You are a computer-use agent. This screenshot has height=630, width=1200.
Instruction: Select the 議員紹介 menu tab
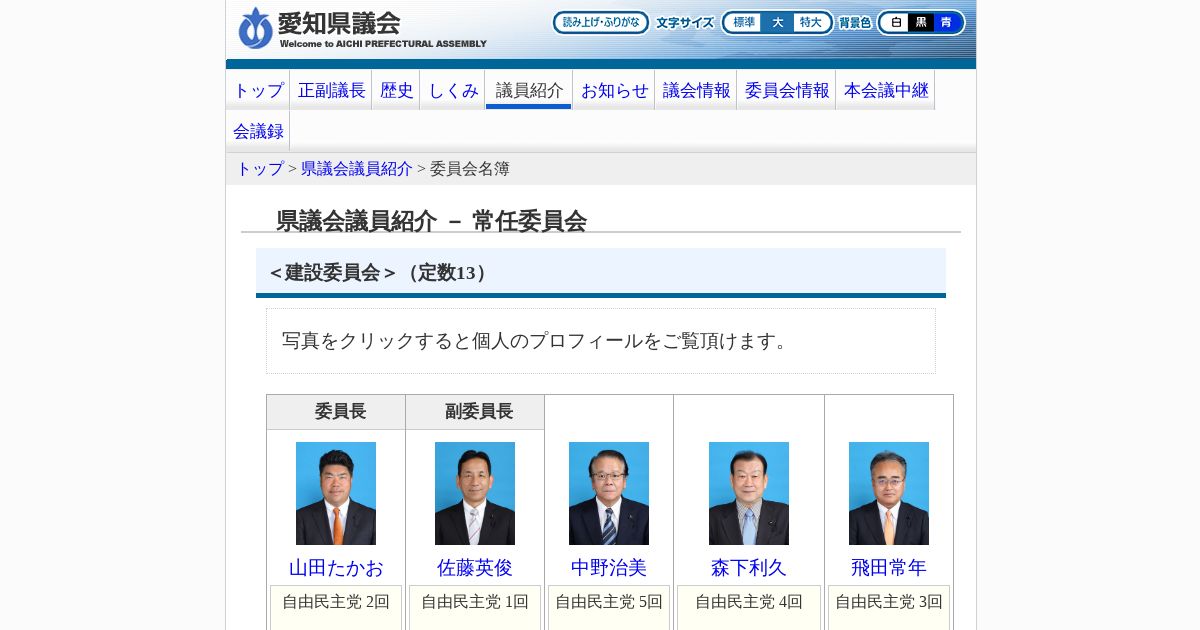pyautogui.click(x=529, y=90)
